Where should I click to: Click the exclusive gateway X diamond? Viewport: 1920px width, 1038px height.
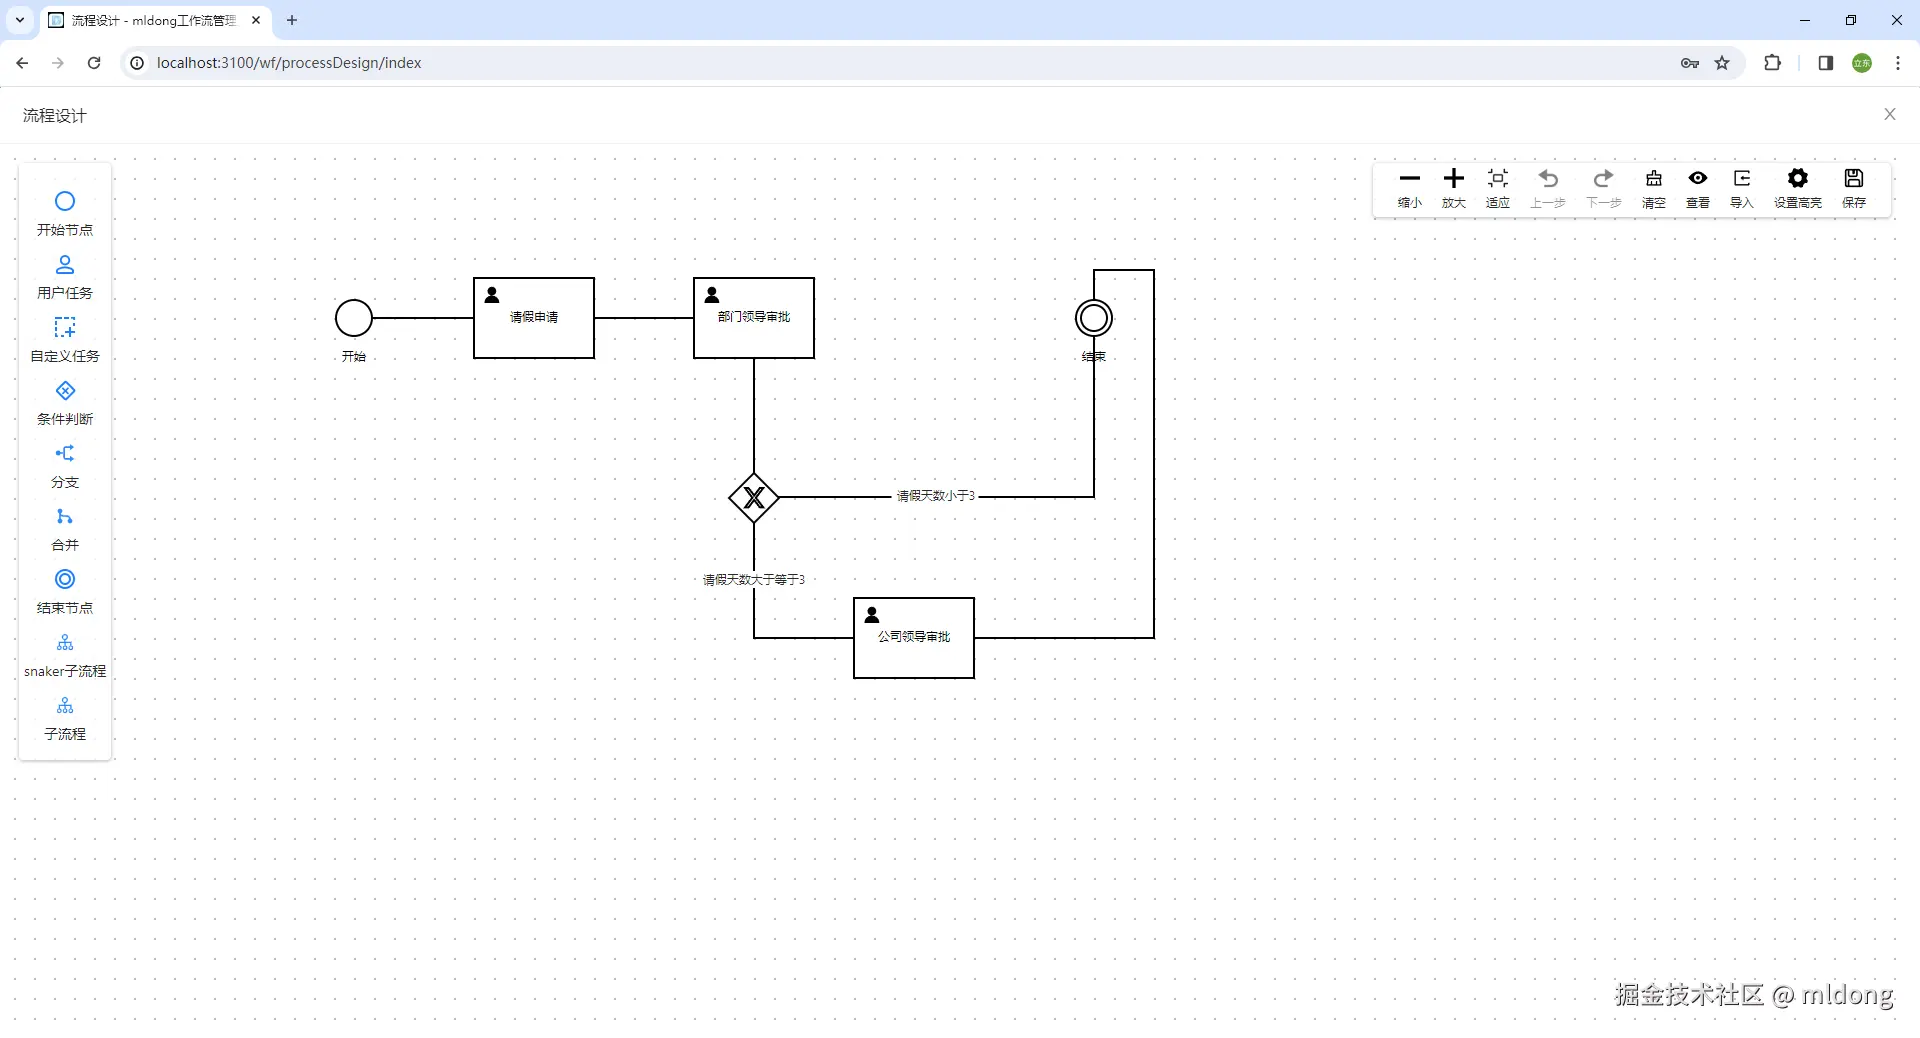tap(754, 497)
